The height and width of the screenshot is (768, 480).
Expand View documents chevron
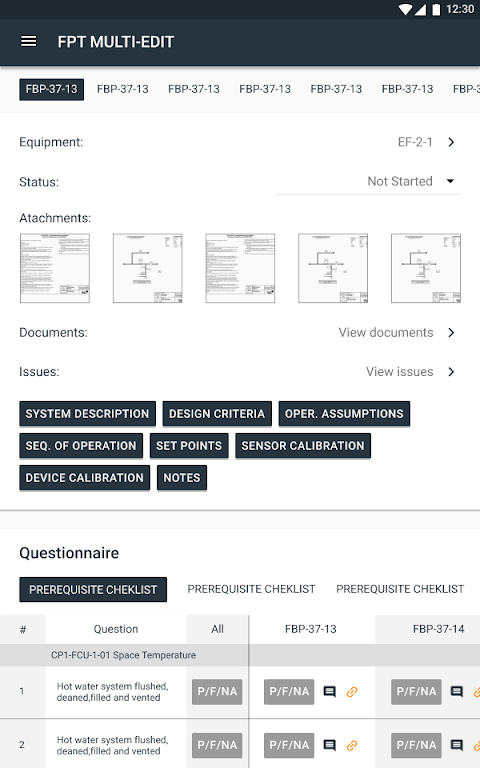(451, 333)
